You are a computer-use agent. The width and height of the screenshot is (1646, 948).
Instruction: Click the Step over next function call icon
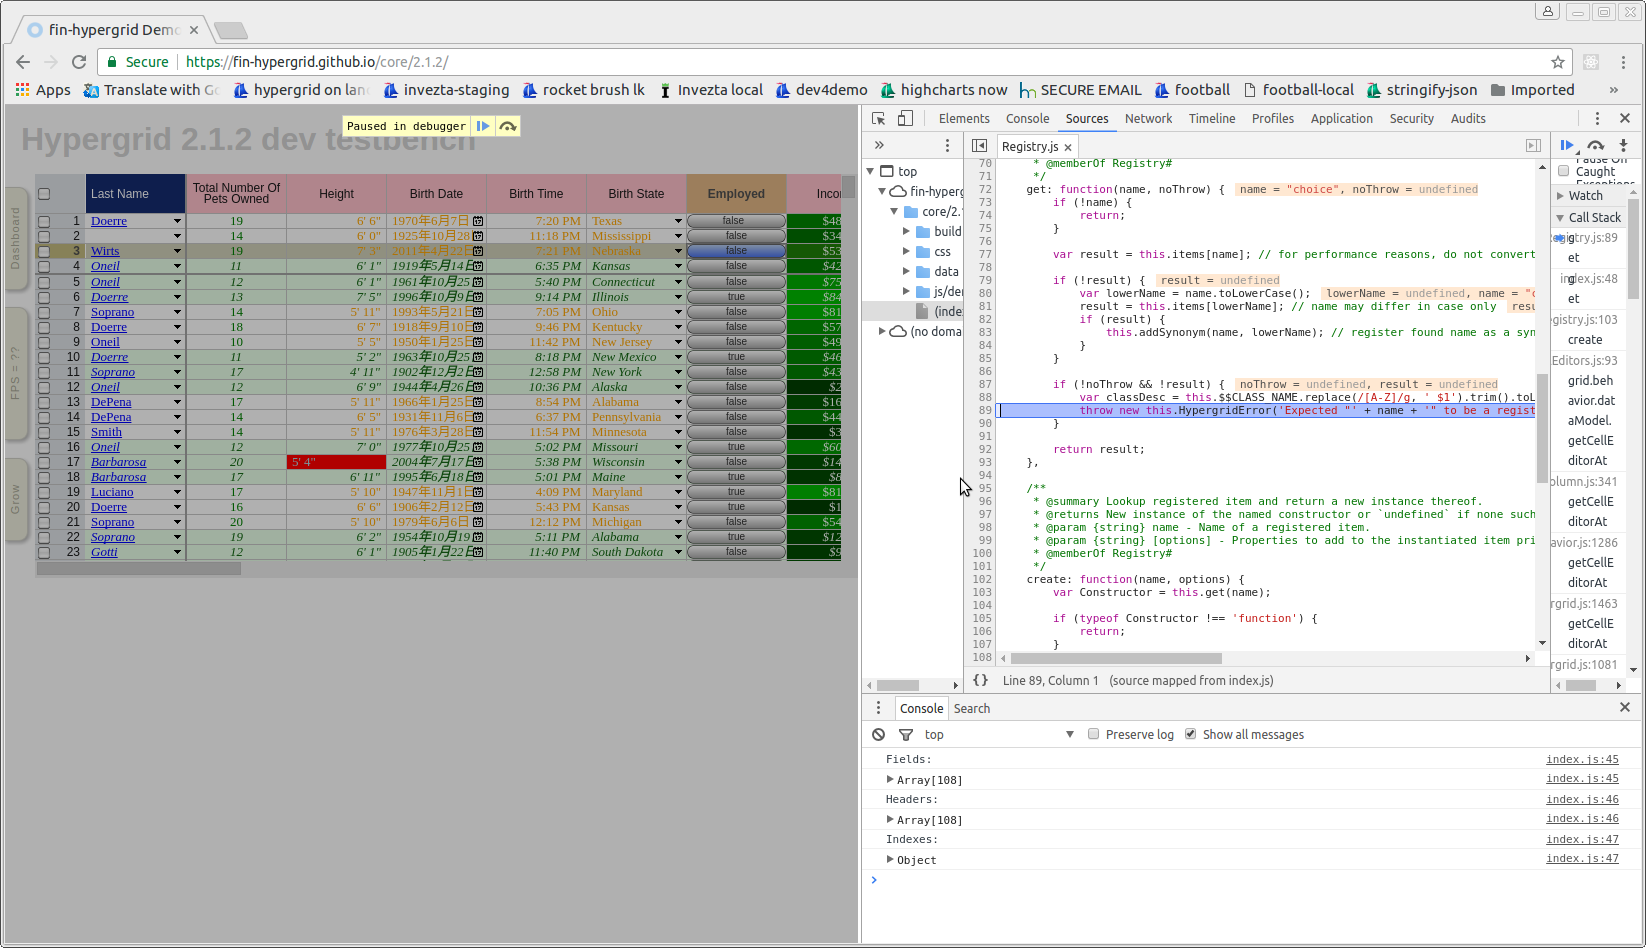pyautogui.click(x=1595, y=145)
